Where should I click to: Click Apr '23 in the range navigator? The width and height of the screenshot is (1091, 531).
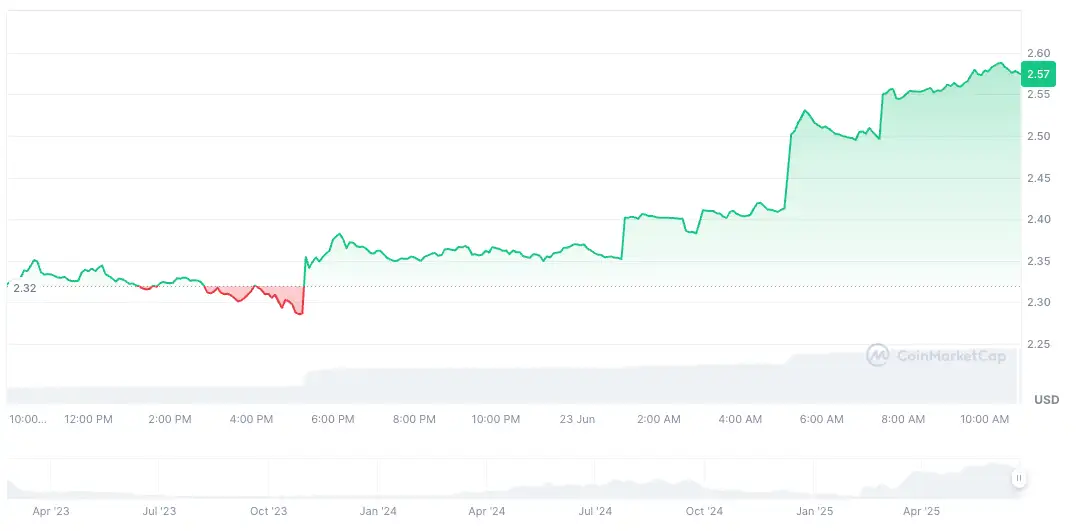click(50, 511)
